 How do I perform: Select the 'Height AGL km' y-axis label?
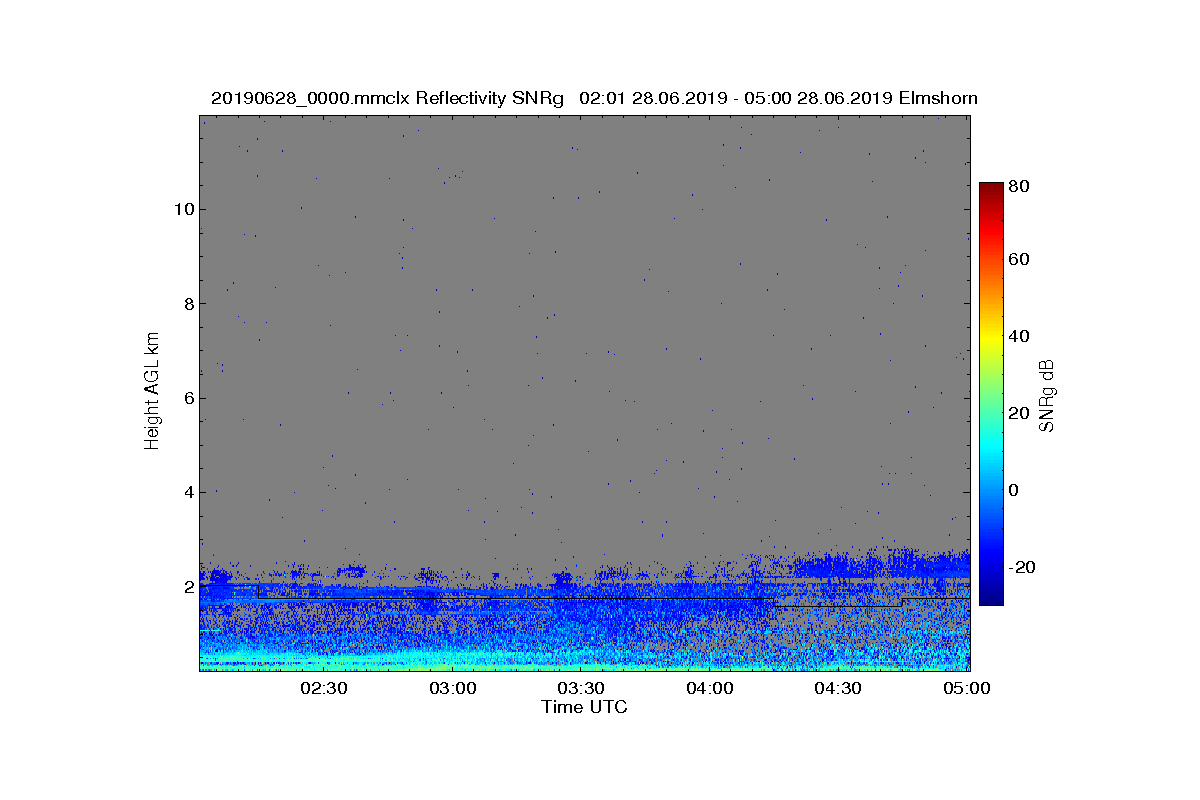[x=152, y=393]
